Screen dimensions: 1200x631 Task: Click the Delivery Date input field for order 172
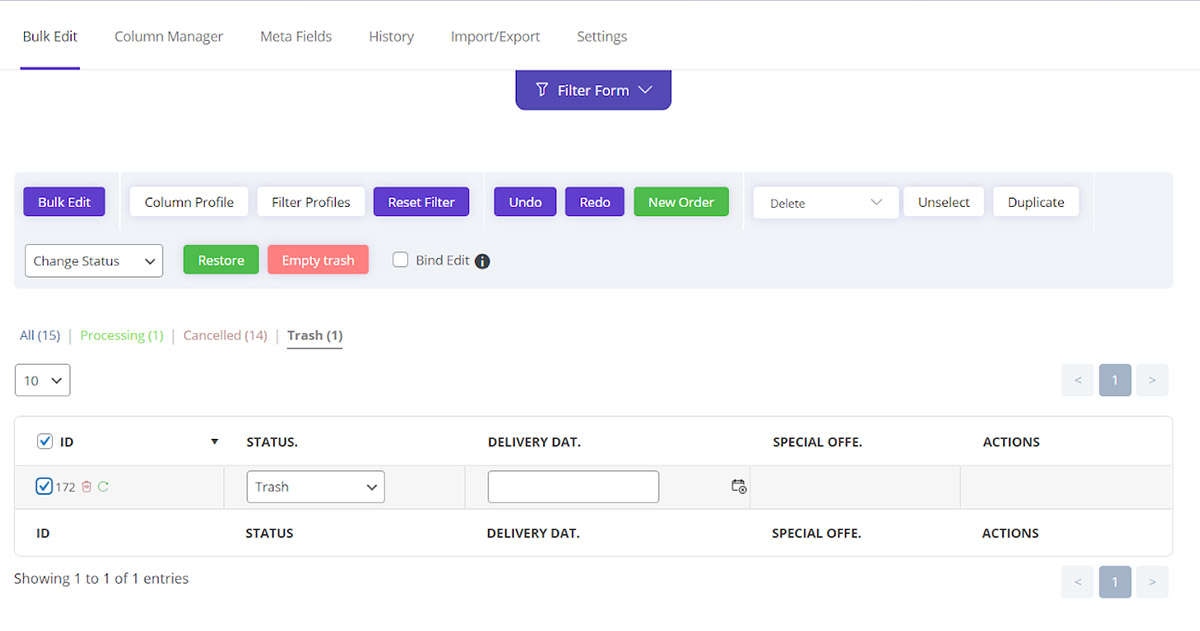(573, 487)
